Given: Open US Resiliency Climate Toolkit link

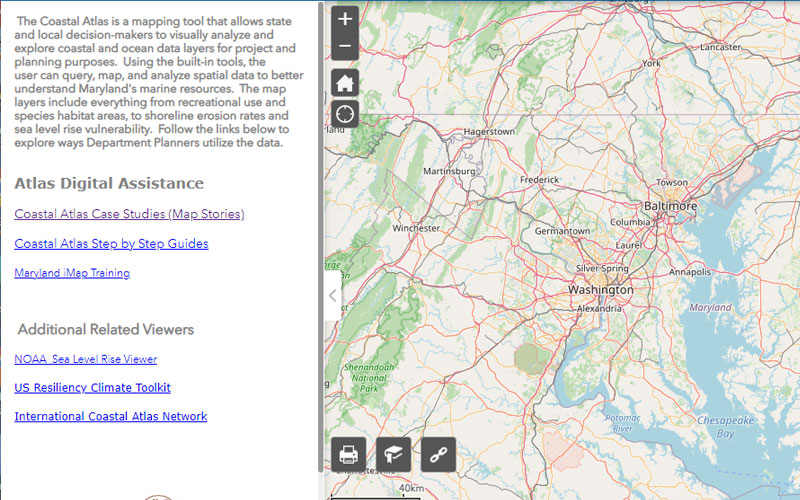Looking at the screenshot, I should point(92,388).
